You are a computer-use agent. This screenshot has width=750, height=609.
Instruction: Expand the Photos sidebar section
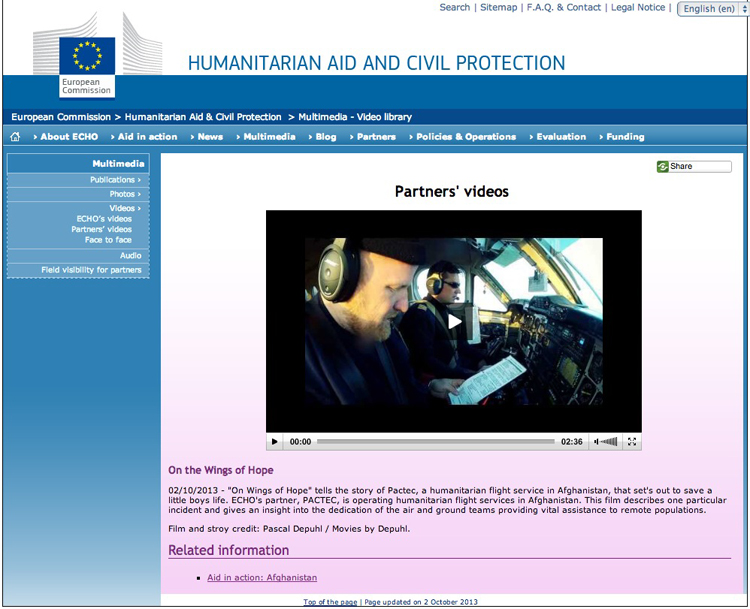point(124,194)
